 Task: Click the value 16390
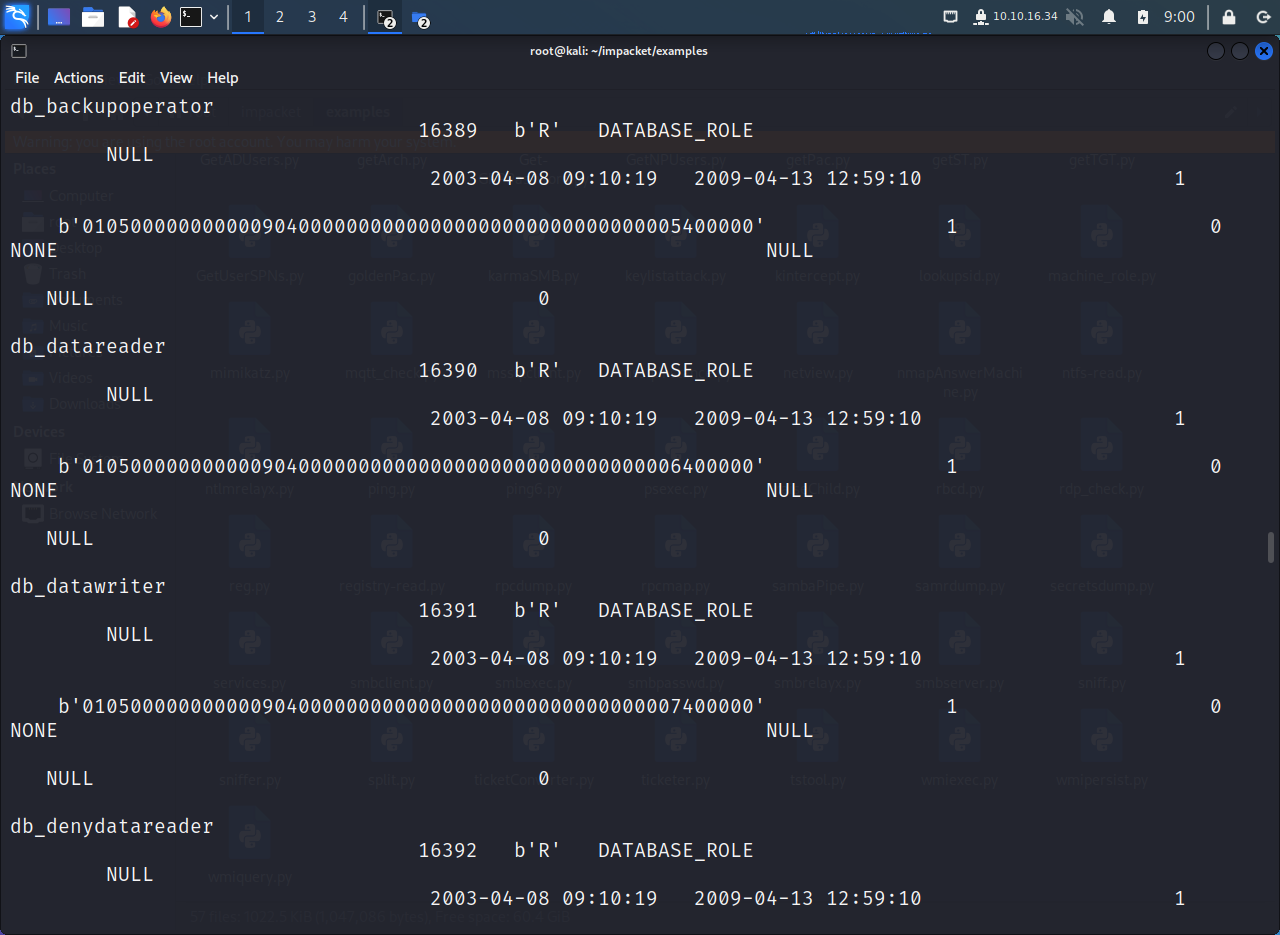pyautogui.click(x=448, y=370)
